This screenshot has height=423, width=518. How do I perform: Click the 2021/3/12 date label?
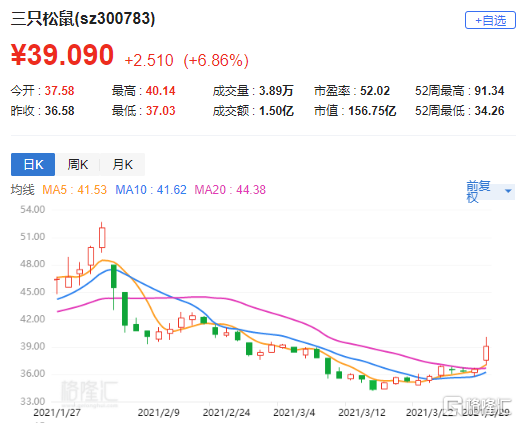point(362,412)
